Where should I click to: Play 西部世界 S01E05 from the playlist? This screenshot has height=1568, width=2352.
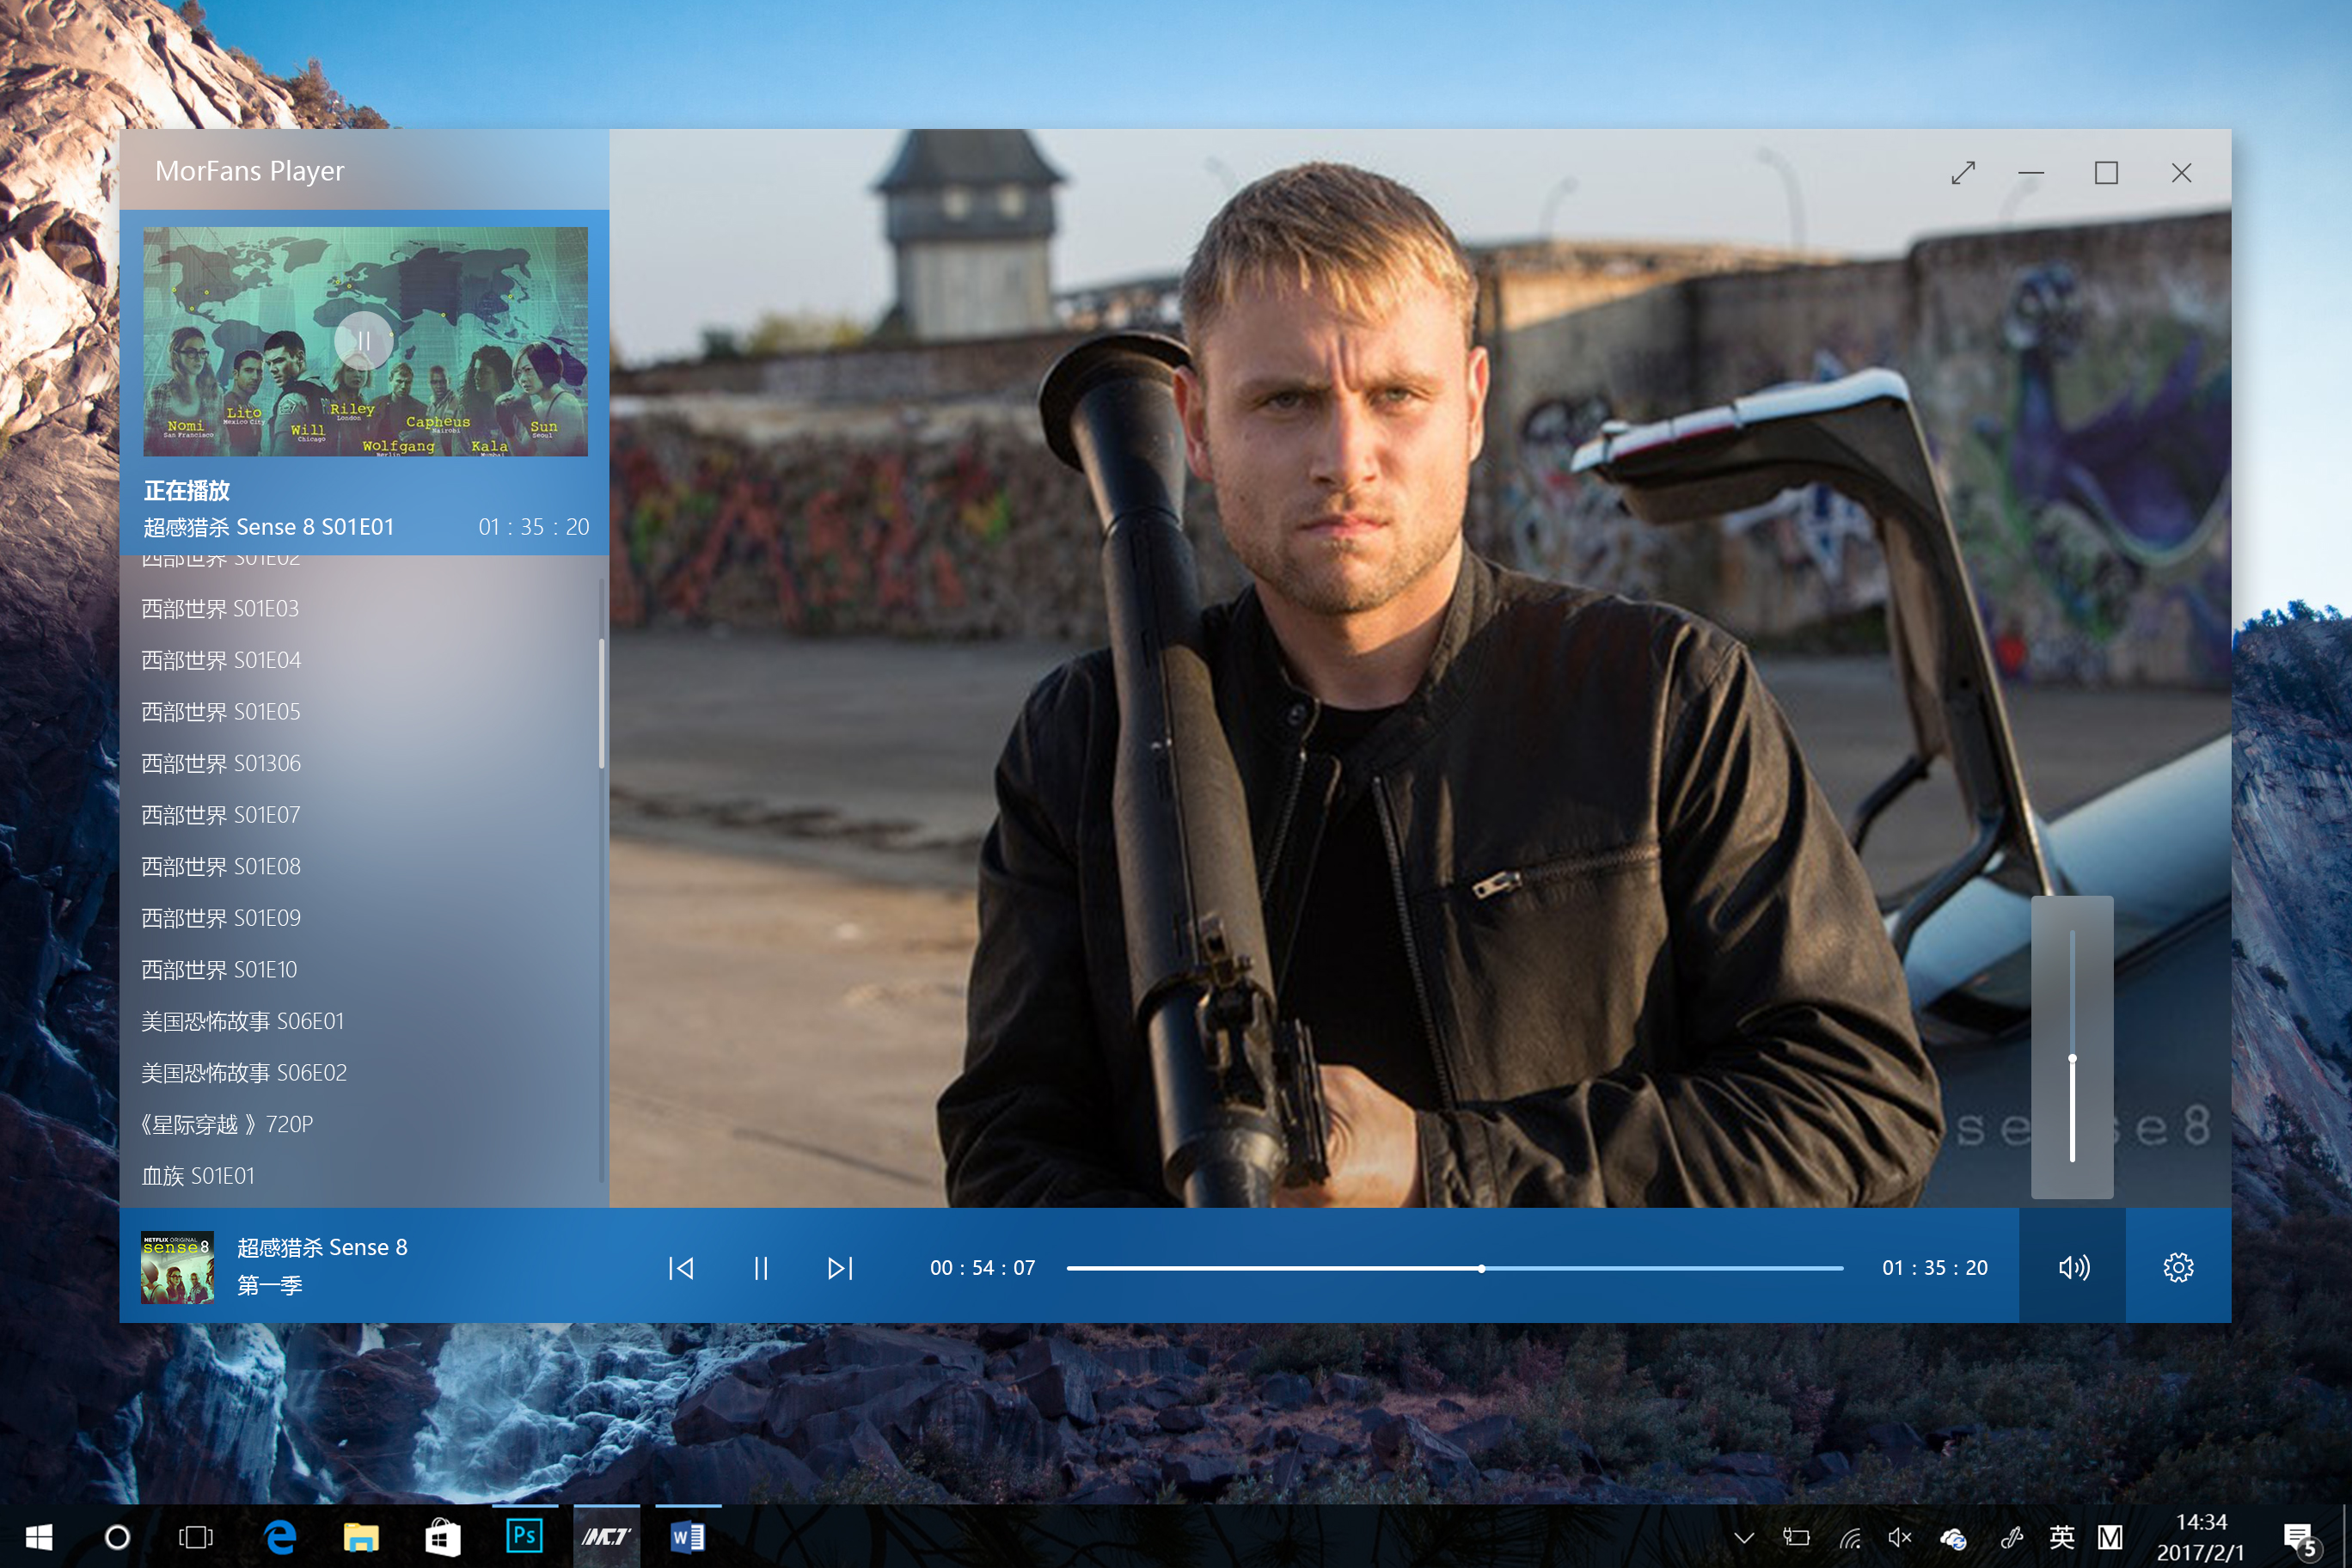pyautogui.click(x=221, y=711)
